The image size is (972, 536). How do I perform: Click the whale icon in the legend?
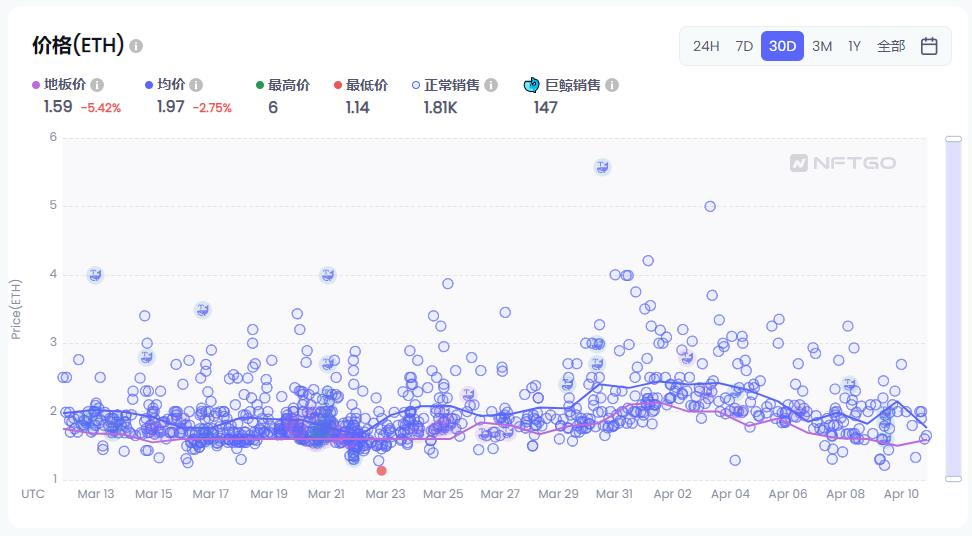point(531,85)
